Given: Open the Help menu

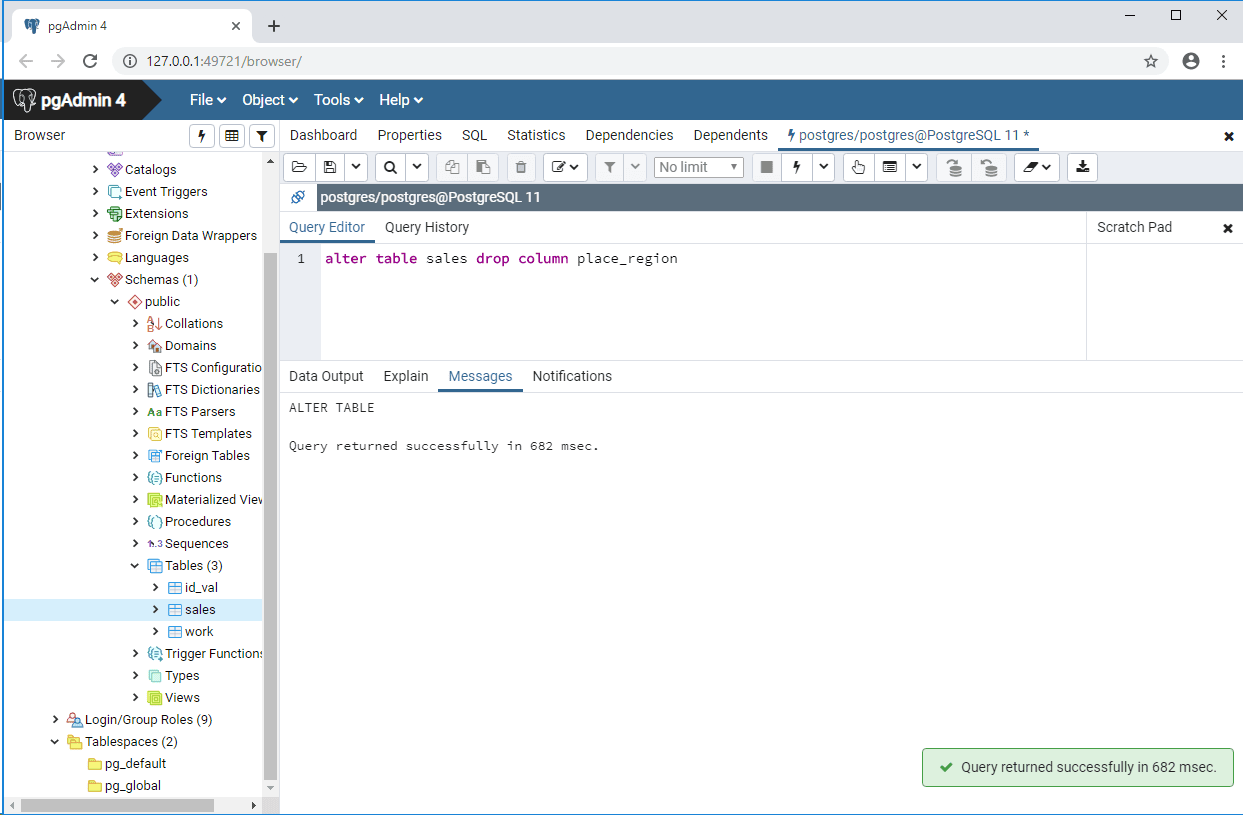Looking at the screenshot, I should tap(401, 100).
